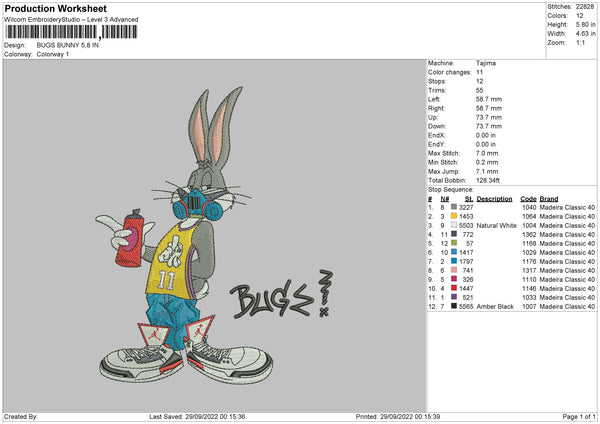
Task: Pick the Natural White thread swatch
Action: (454, 225)
